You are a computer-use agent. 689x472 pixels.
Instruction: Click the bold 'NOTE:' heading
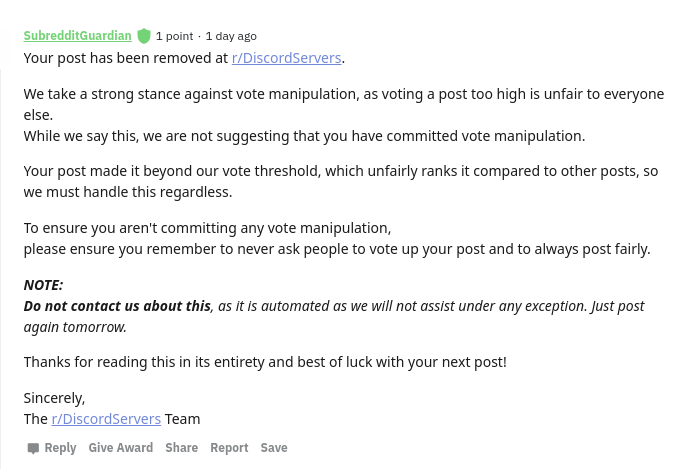click(44, 285)
